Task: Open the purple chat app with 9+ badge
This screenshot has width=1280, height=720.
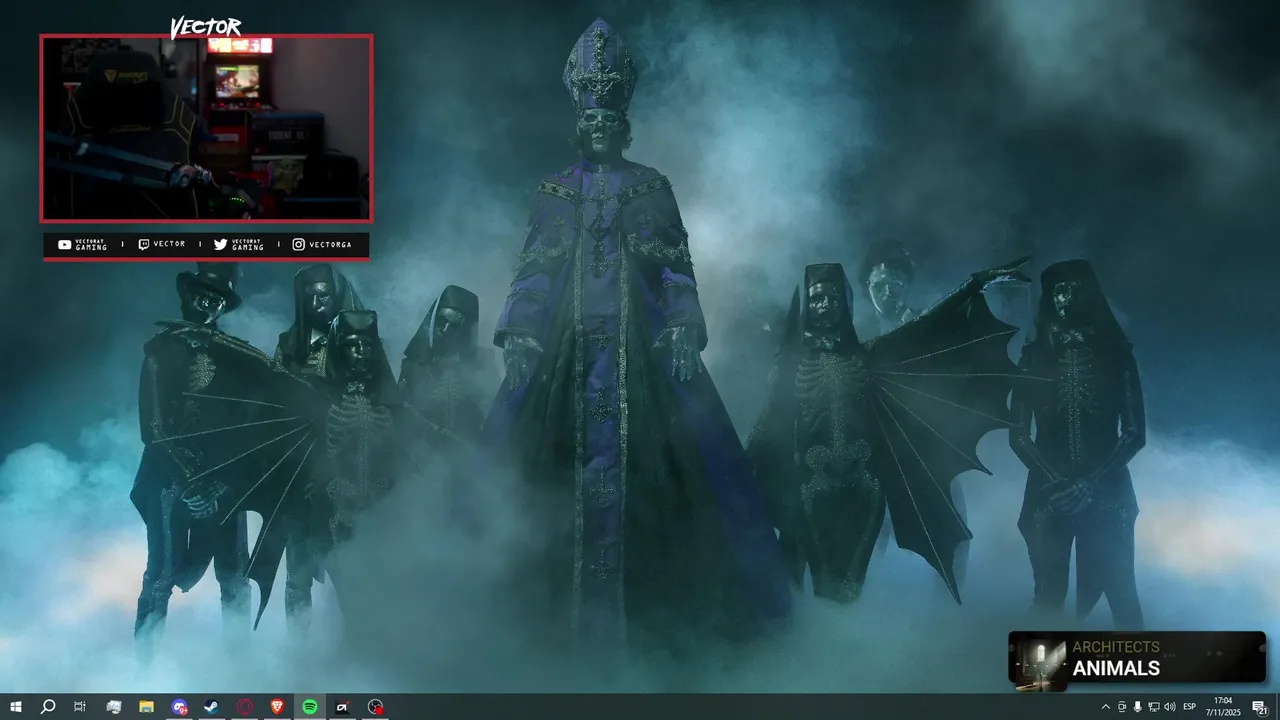Action: pos(179,707)
